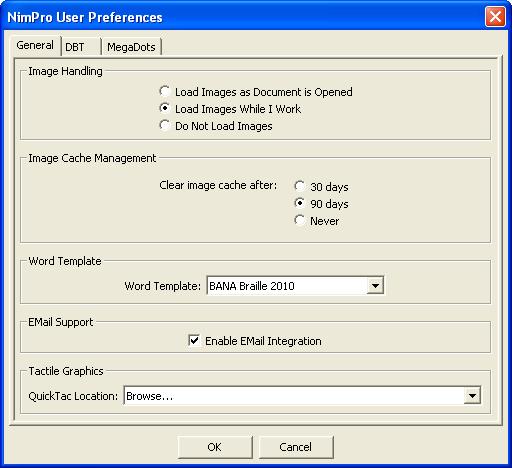This screenshot has width=512, height=468.
Task: Close the NimPro User Preferences window
Action: (495, 16)
